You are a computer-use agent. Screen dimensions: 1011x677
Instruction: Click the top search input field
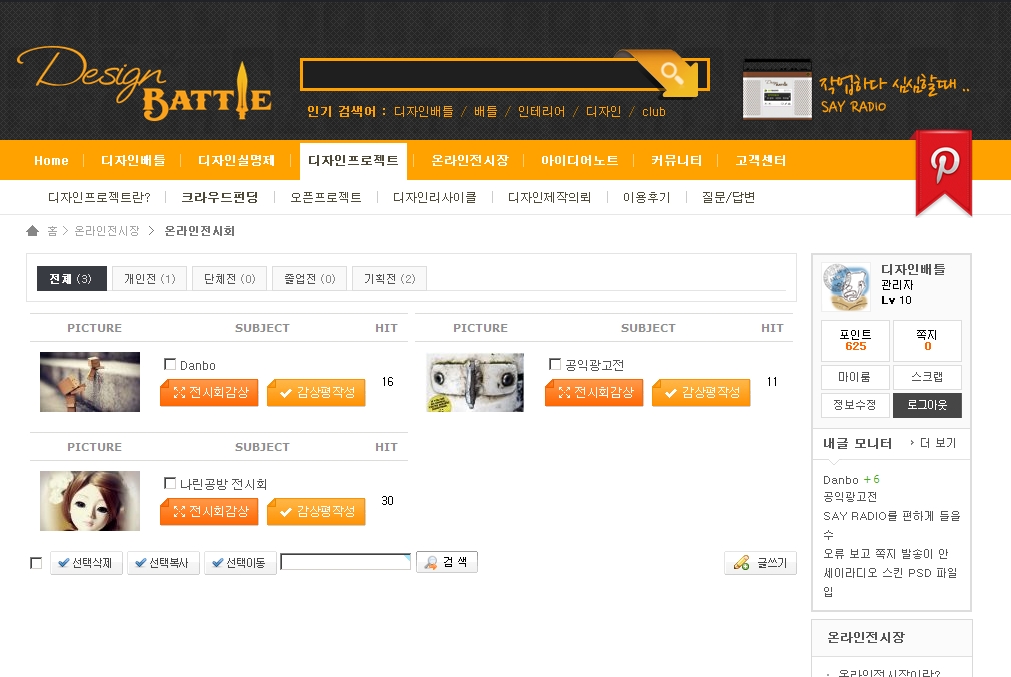[465, 75]
